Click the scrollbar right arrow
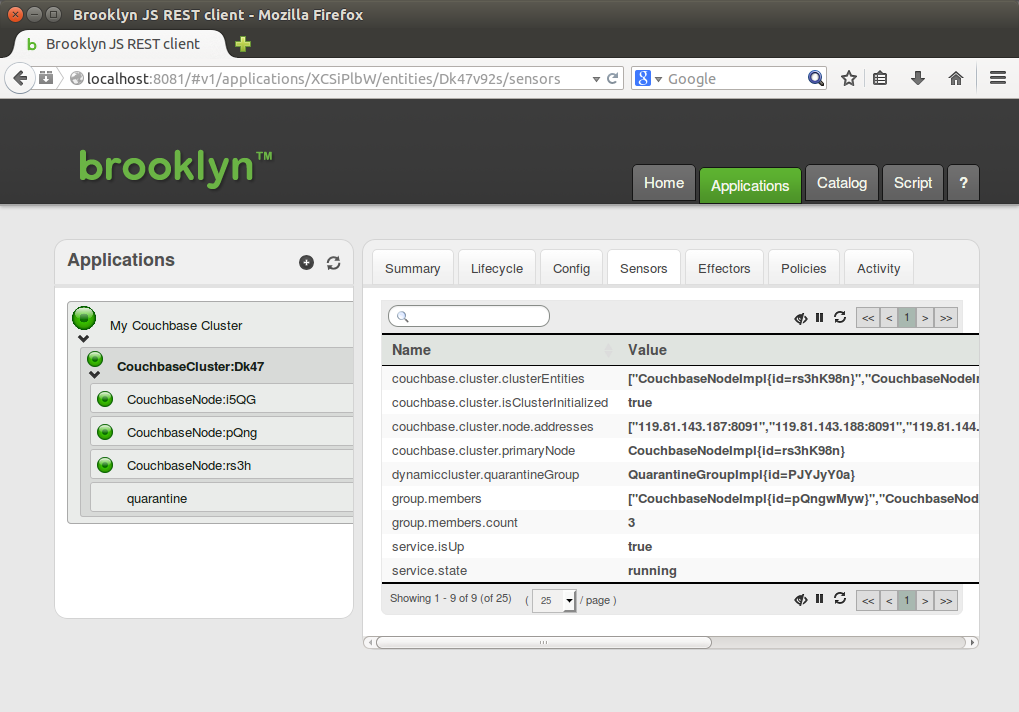The width and height of the screenshot is (1019, 712). pyautogui.click(x=972, y=642)
